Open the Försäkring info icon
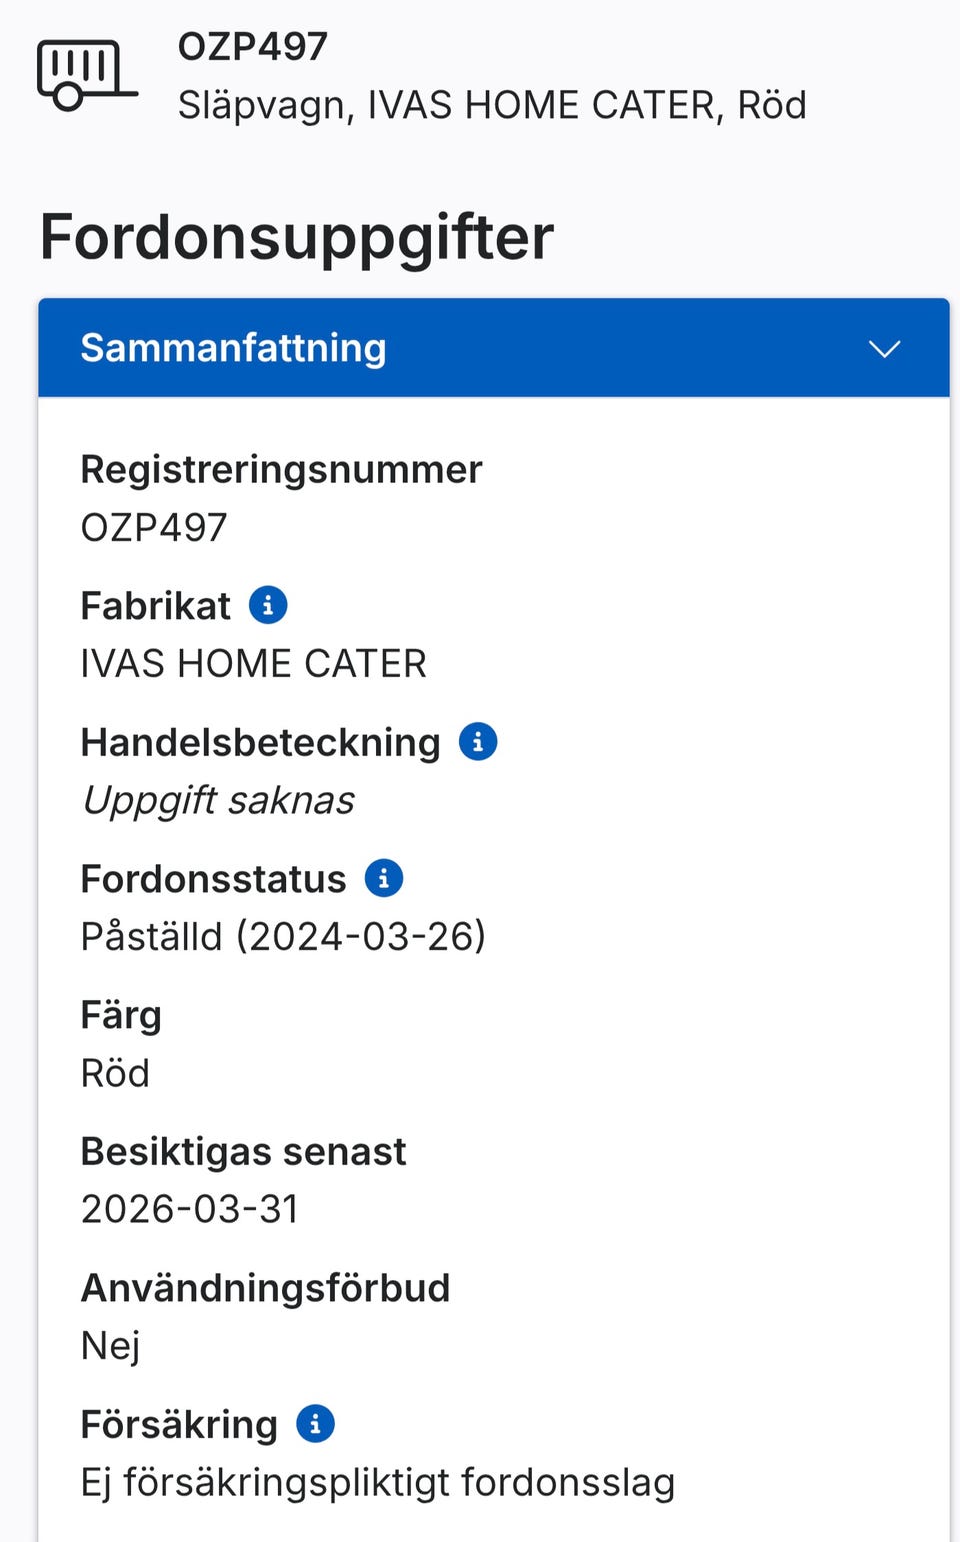This screenshot has height=1542, width=960. coord(315,1424)
